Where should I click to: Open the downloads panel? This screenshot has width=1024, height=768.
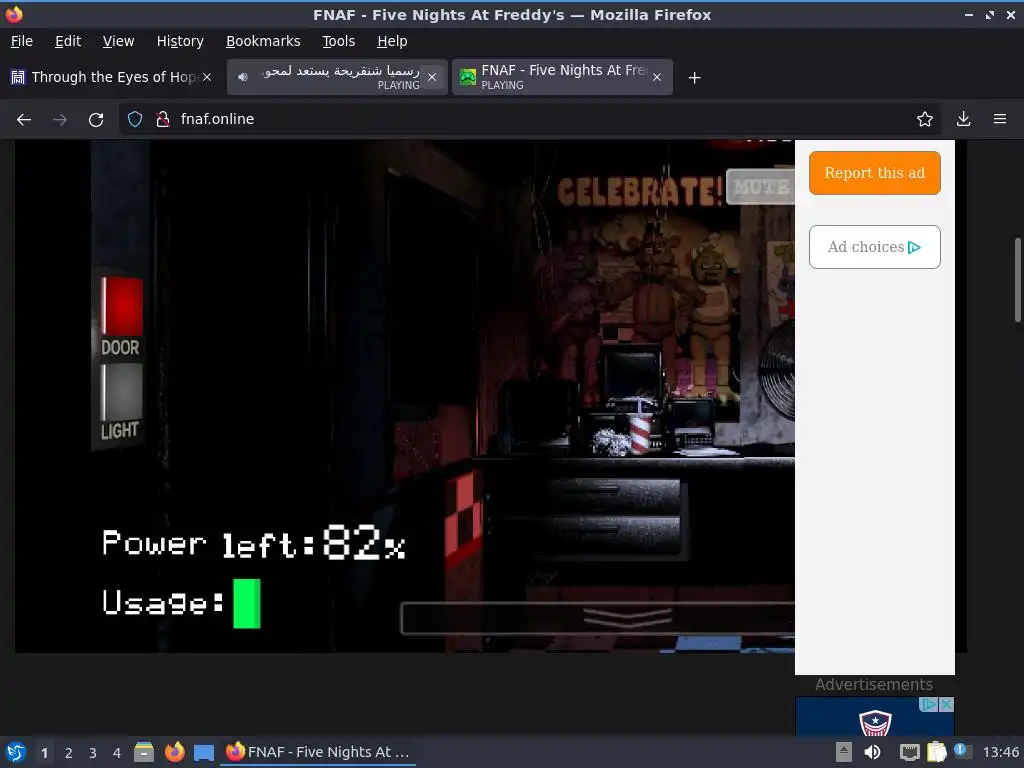point(963,119)
